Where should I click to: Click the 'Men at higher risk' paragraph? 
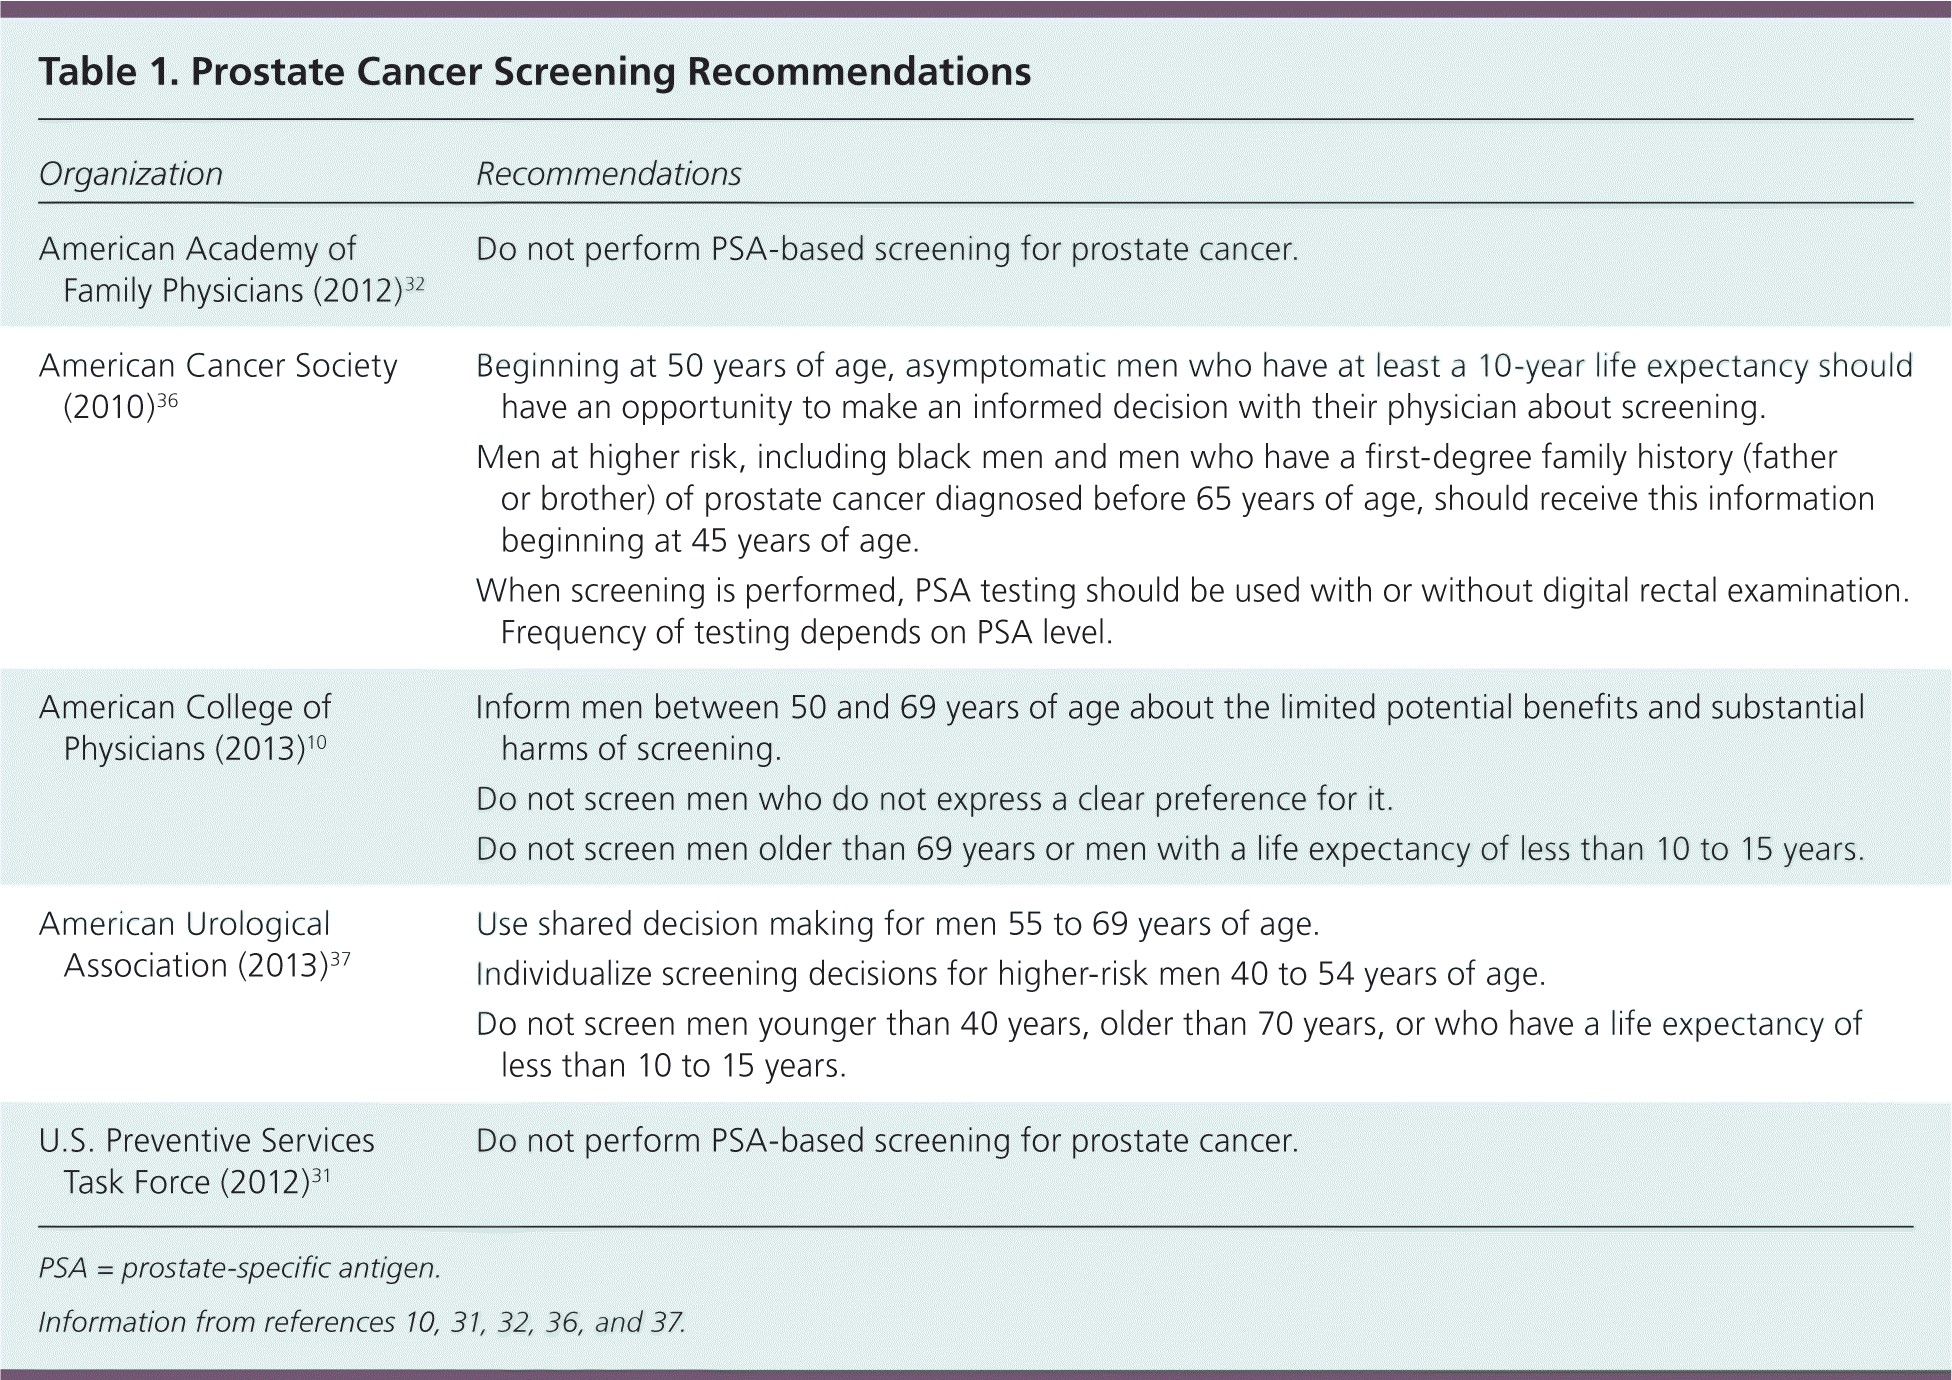[1175, 499]
